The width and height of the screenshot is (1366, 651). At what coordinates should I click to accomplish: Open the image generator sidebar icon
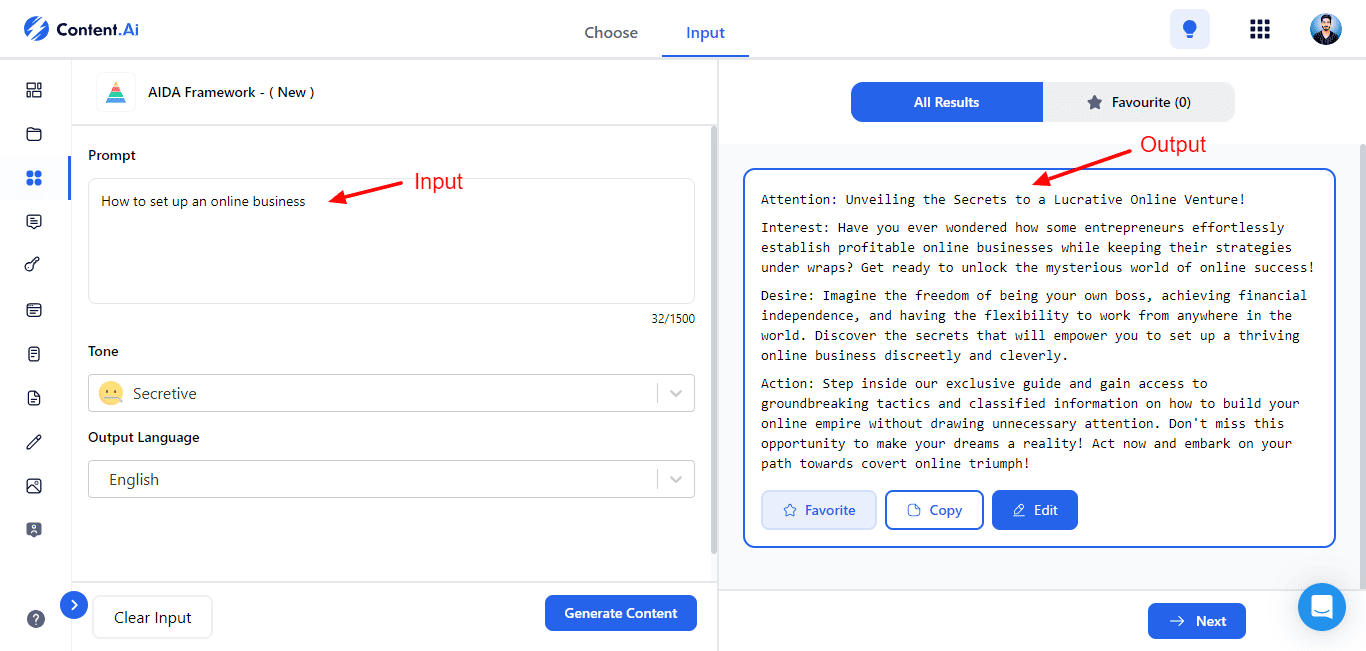pyautogui.click(x=34, y=486)
